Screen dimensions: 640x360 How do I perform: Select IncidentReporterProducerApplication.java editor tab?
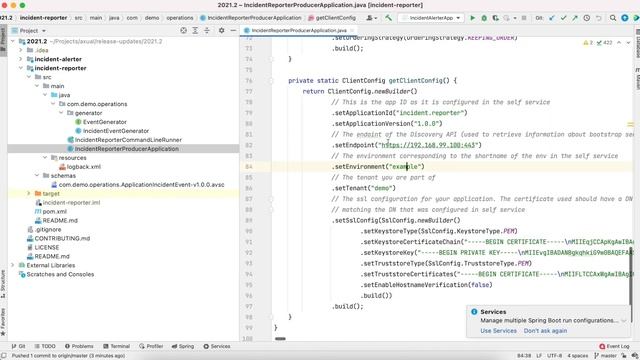point(299,31)
